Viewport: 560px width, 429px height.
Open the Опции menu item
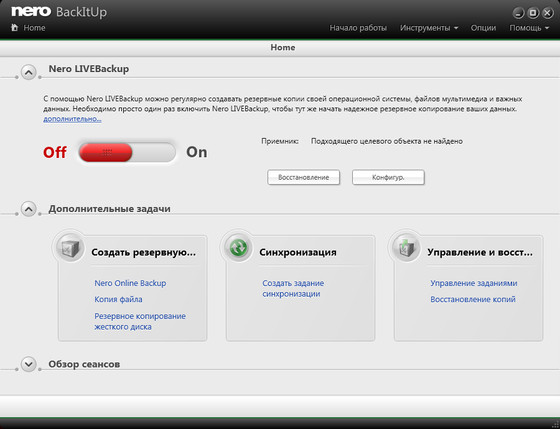click(483, 28)
